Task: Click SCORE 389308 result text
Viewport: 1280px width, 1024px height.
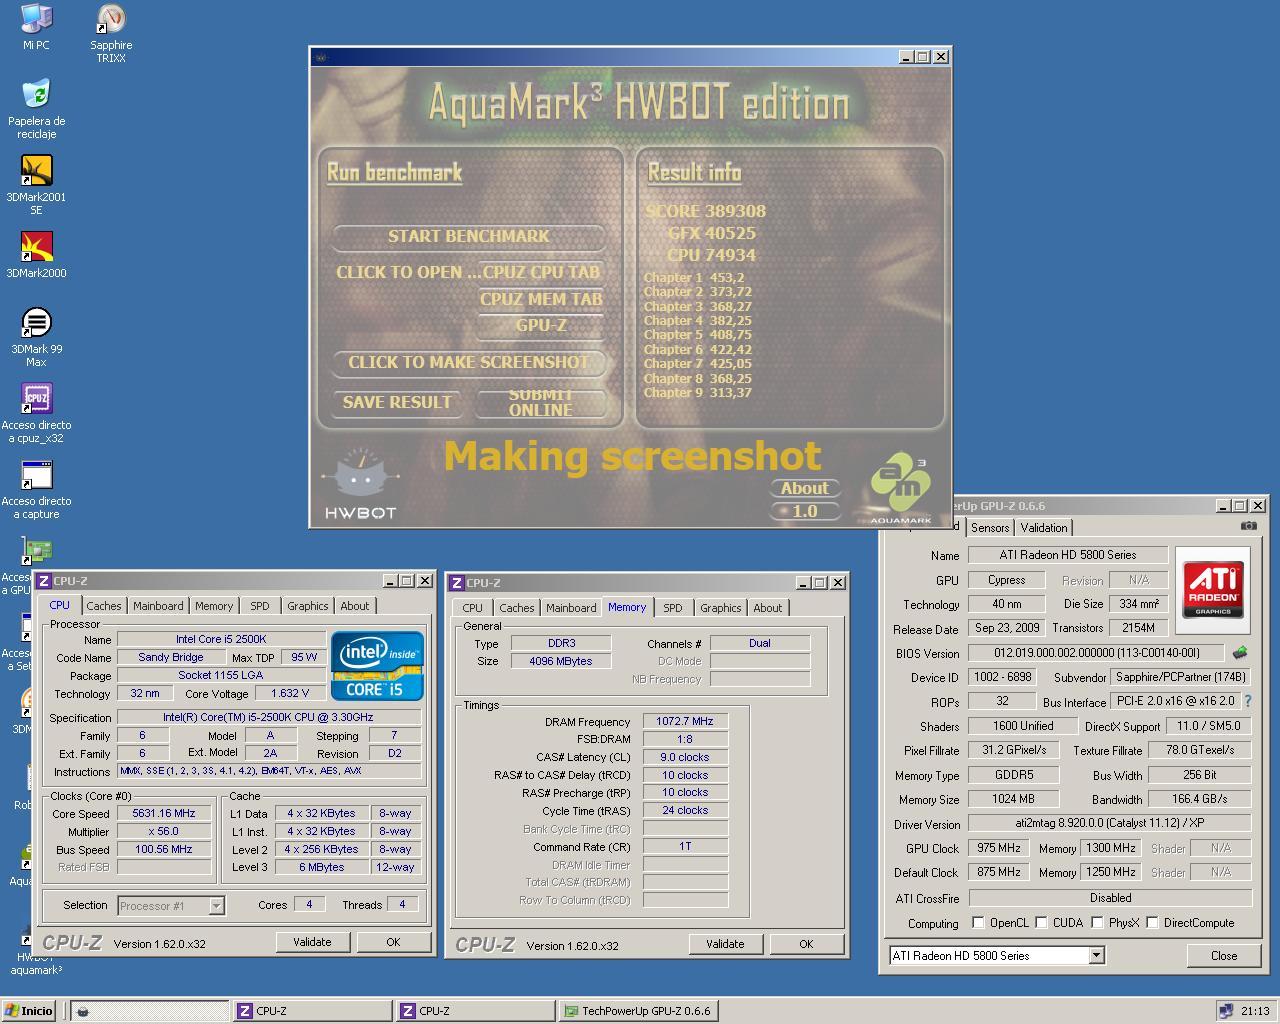Action: pyautogui.click(x=705, y=211)
